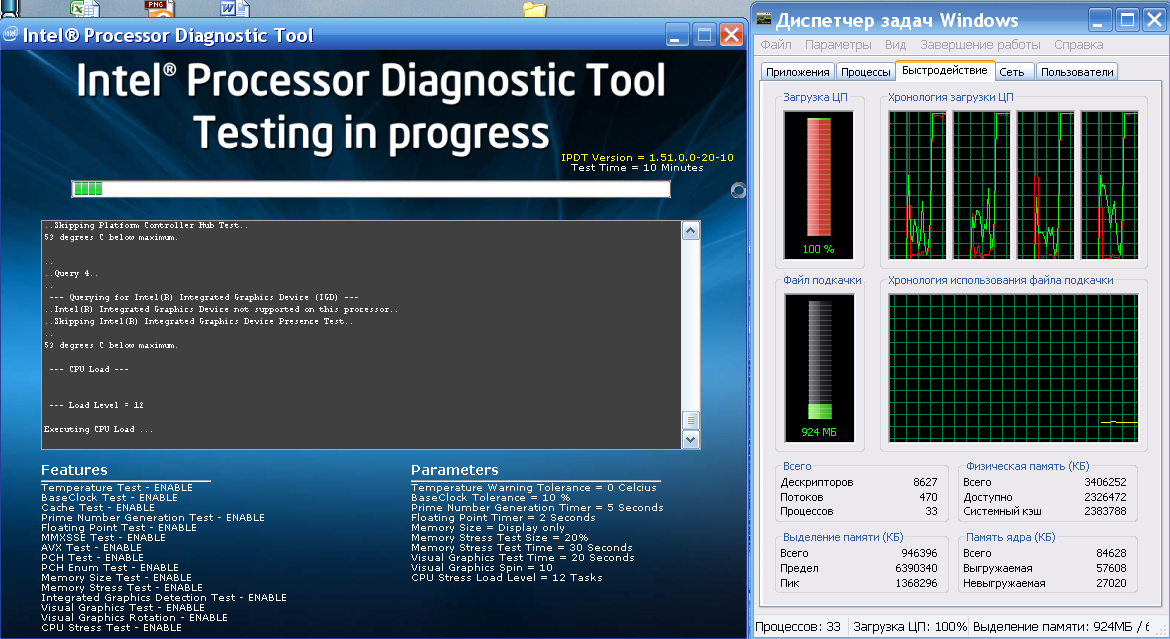Click status bar Выделение памяти: 924МБ
The width and height of the screenshot is (1170, 639).
(x=1060, y=627)
